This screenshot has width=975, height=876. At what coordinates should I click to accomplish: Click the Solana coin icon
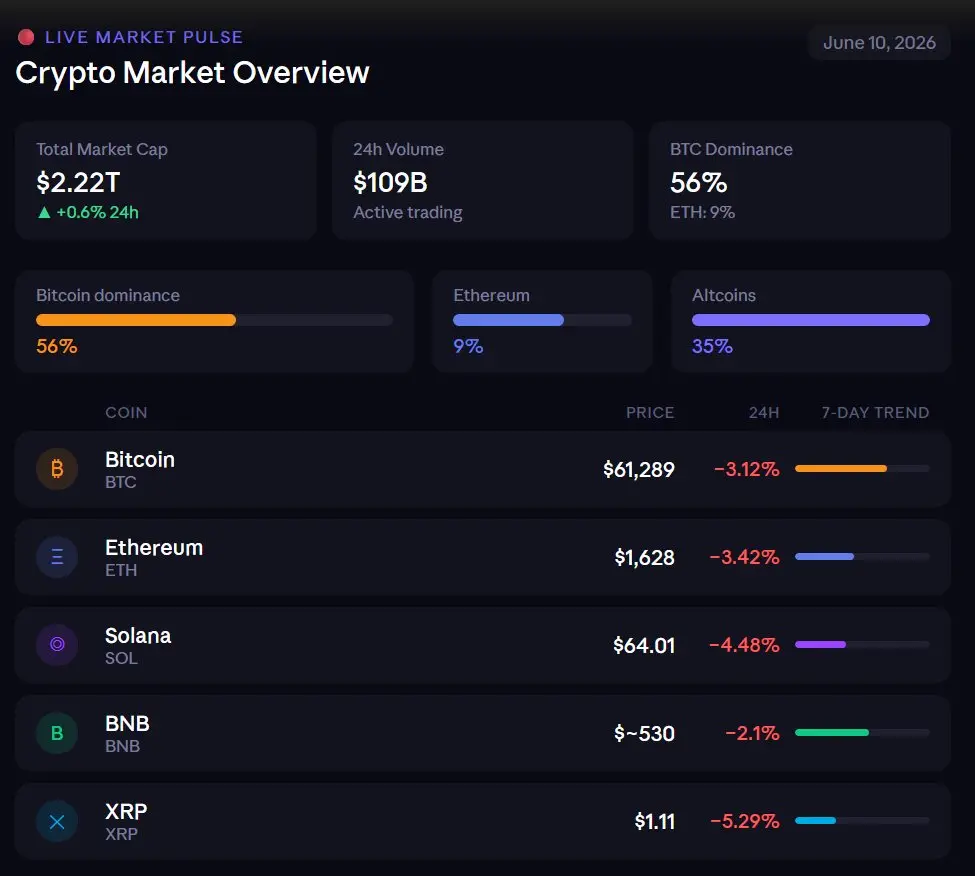[57, 645]
